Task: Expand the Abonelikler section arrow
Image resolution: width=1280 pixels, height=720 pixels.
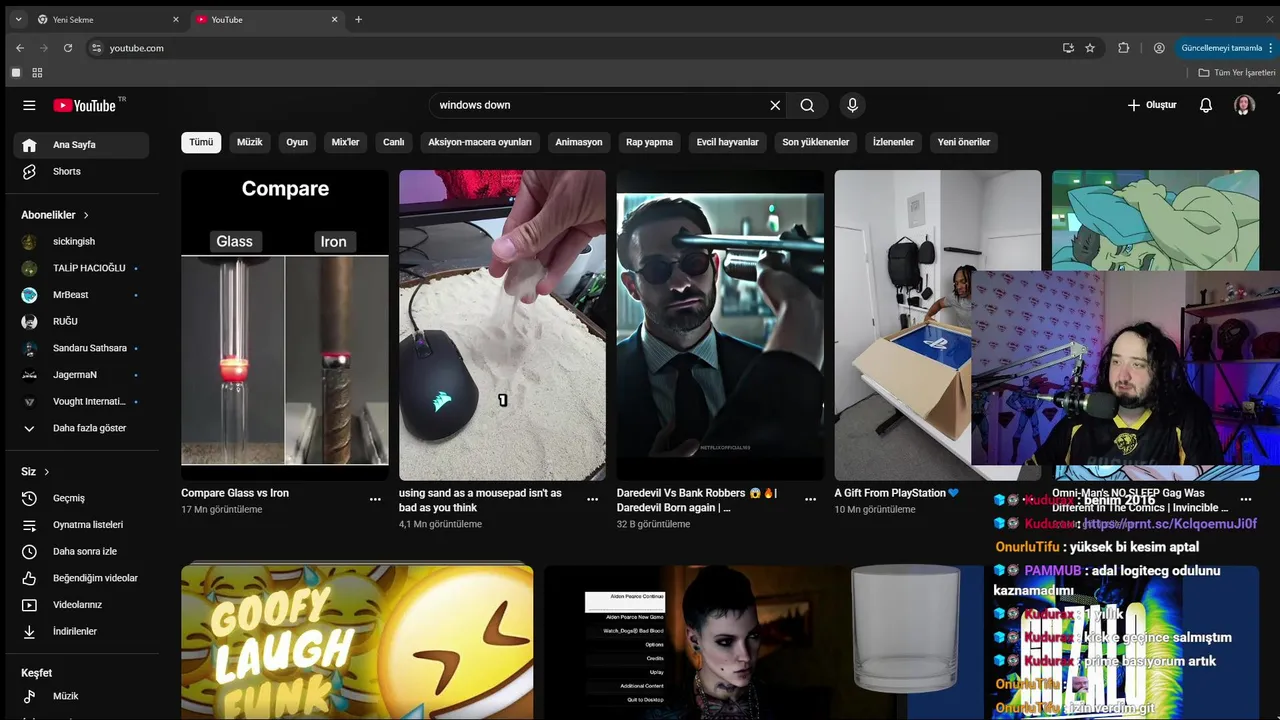Action: 86,215
